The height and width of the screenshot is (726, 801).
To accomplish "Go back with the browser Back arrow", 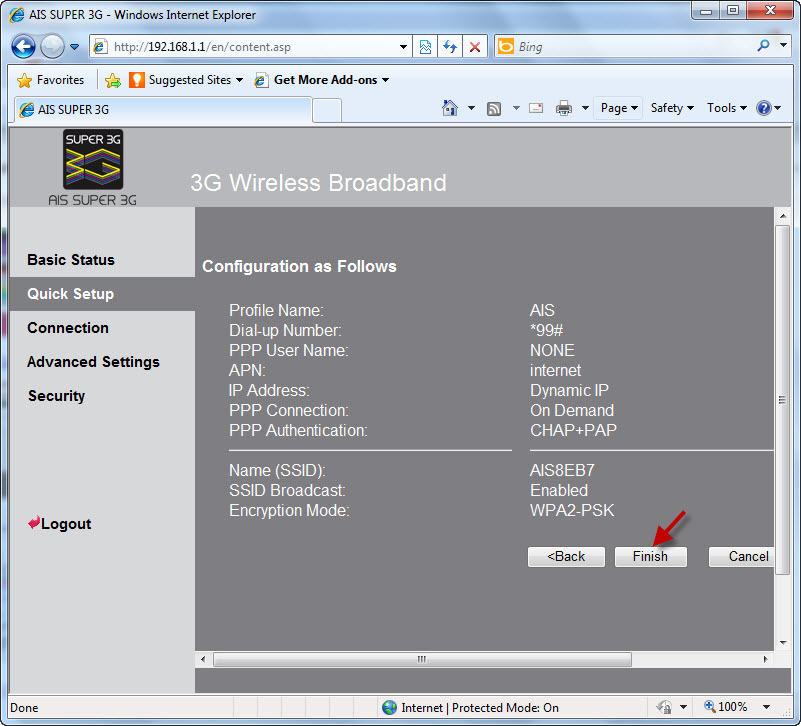I will pos(23,47).
